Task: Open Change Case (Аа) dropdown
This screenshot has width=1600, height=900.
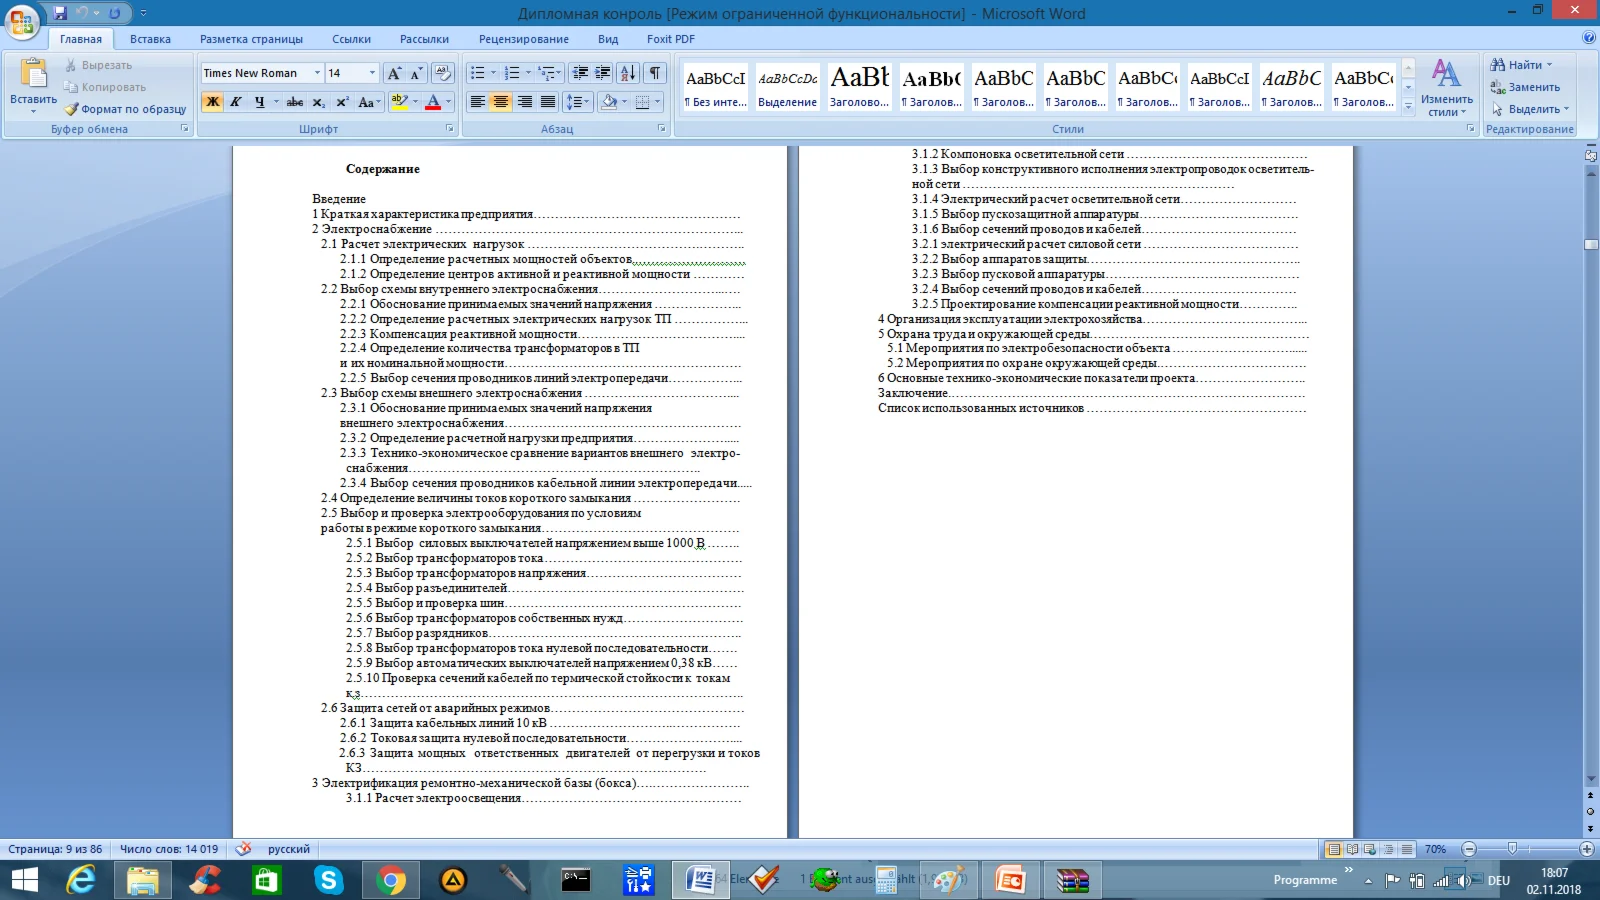Action: click(x=368, y=102)
